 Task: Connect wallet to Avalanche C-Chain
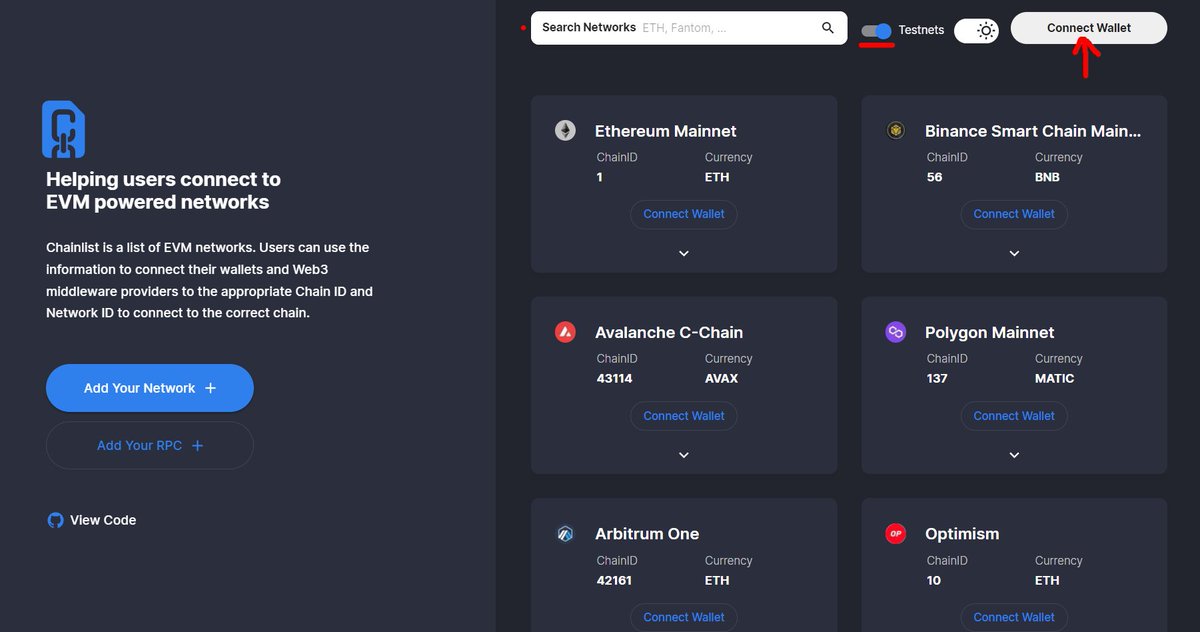coord(684,416)
